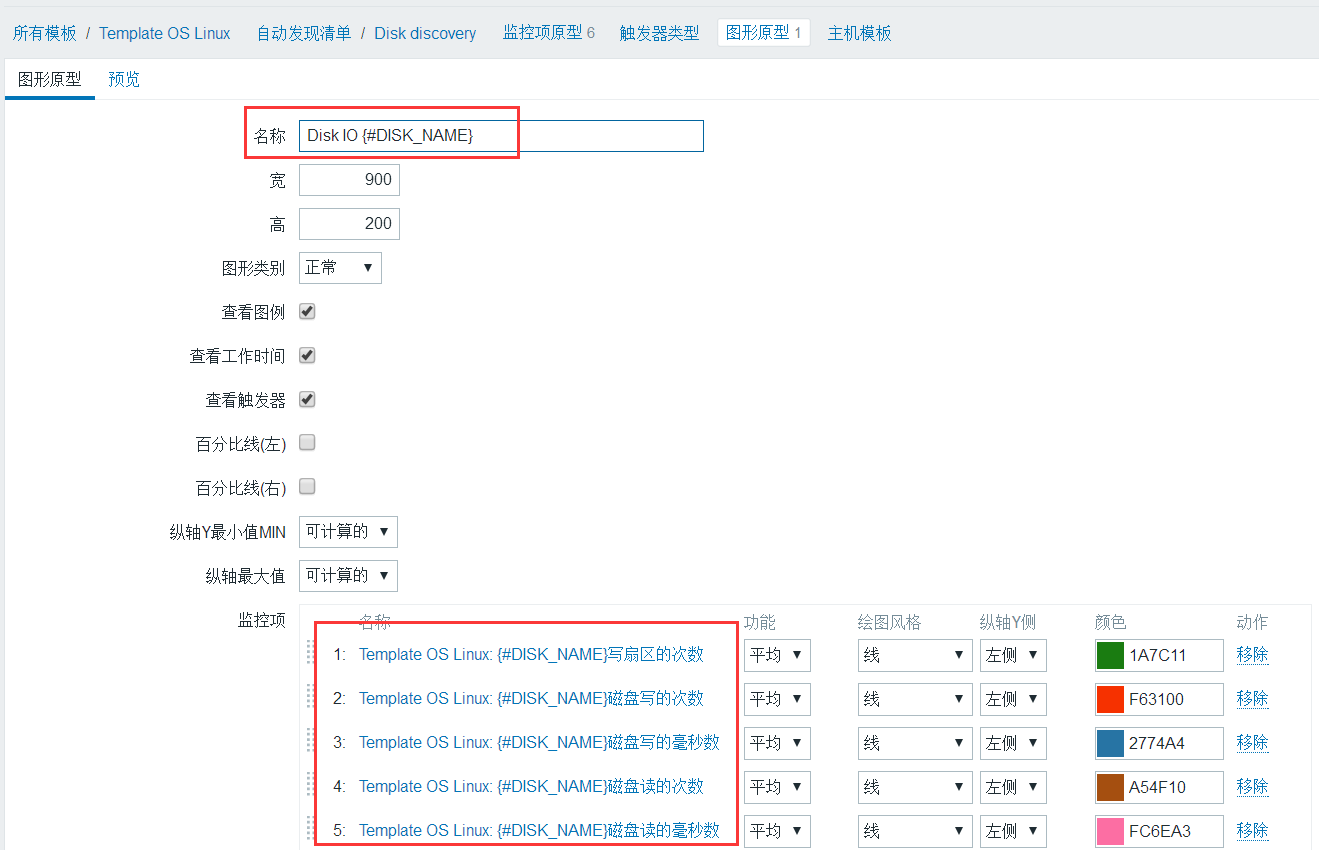This screenshot has height=850, width=1319.
Task: Open the 图形原型 1 navigation tab
Action: click(763, 33)
